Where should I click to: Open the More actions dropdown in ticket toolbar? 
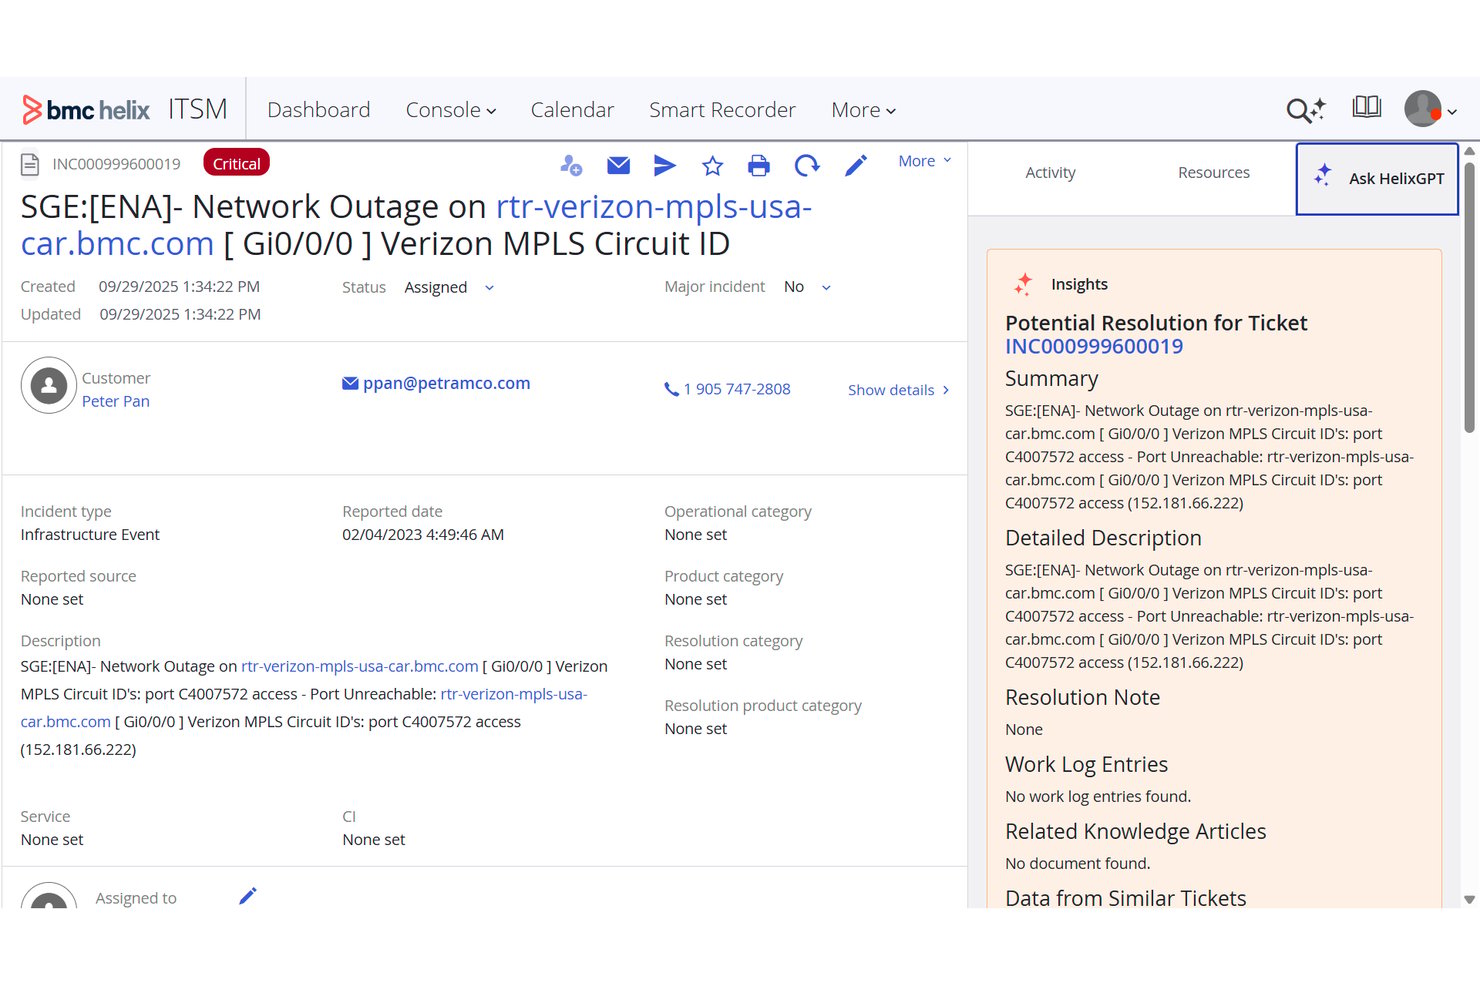[924, 161]
